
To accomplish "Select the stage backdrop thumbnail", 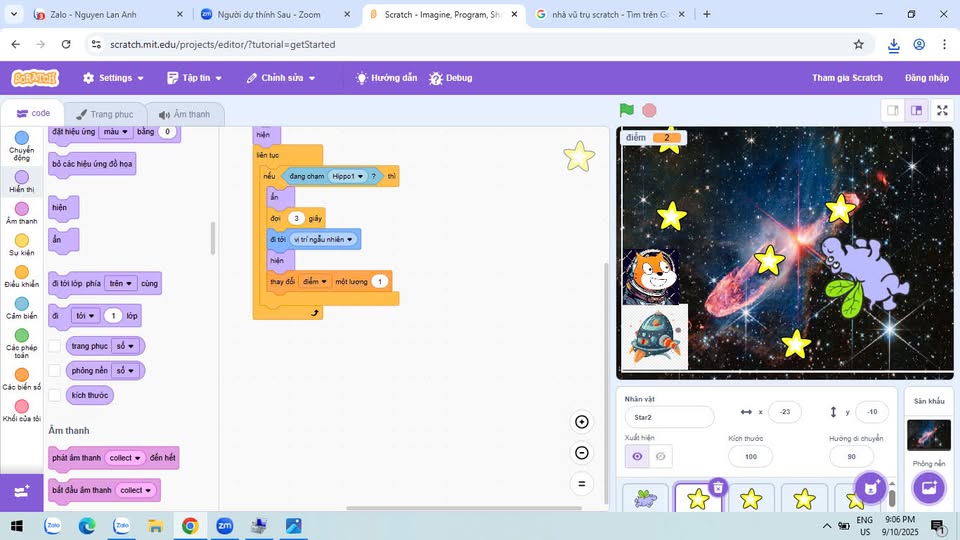I will click(x=929, y=435).
